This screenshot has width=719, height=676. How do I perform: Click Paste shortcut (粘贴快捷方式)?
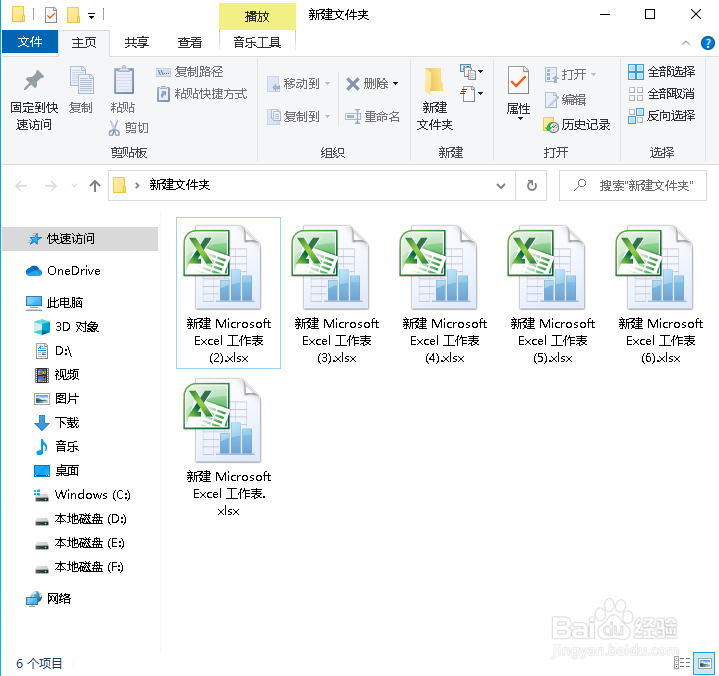pos(202,94)
